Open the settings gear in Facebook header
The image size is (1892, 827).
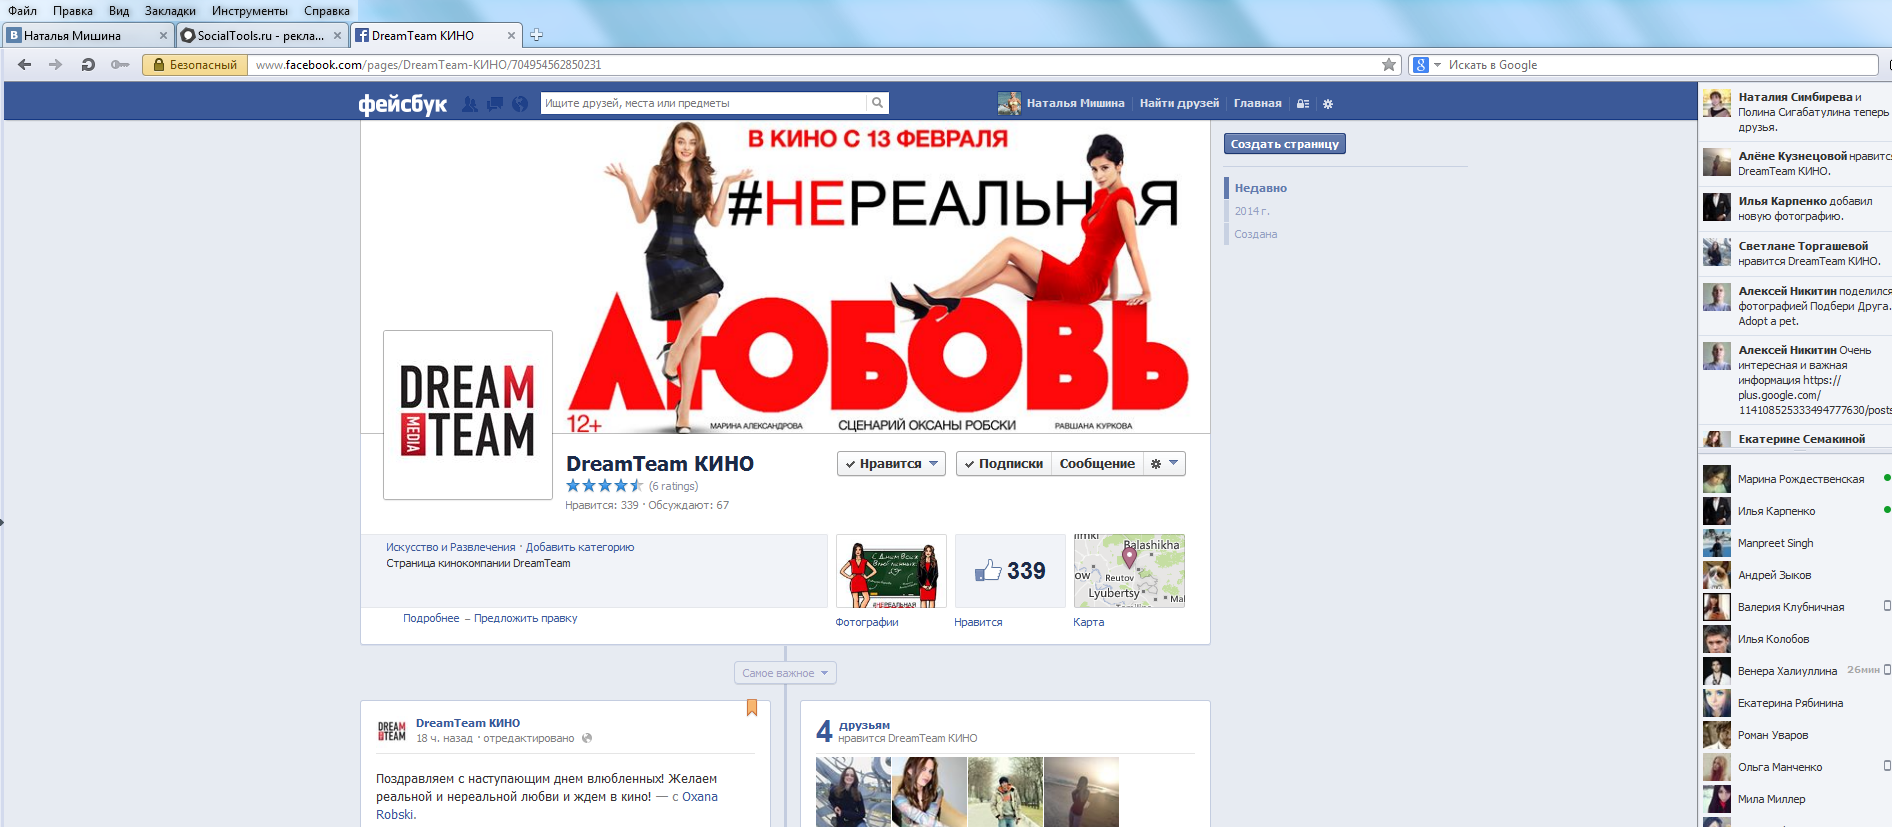pyautogui.click(x=1328, y=104)
